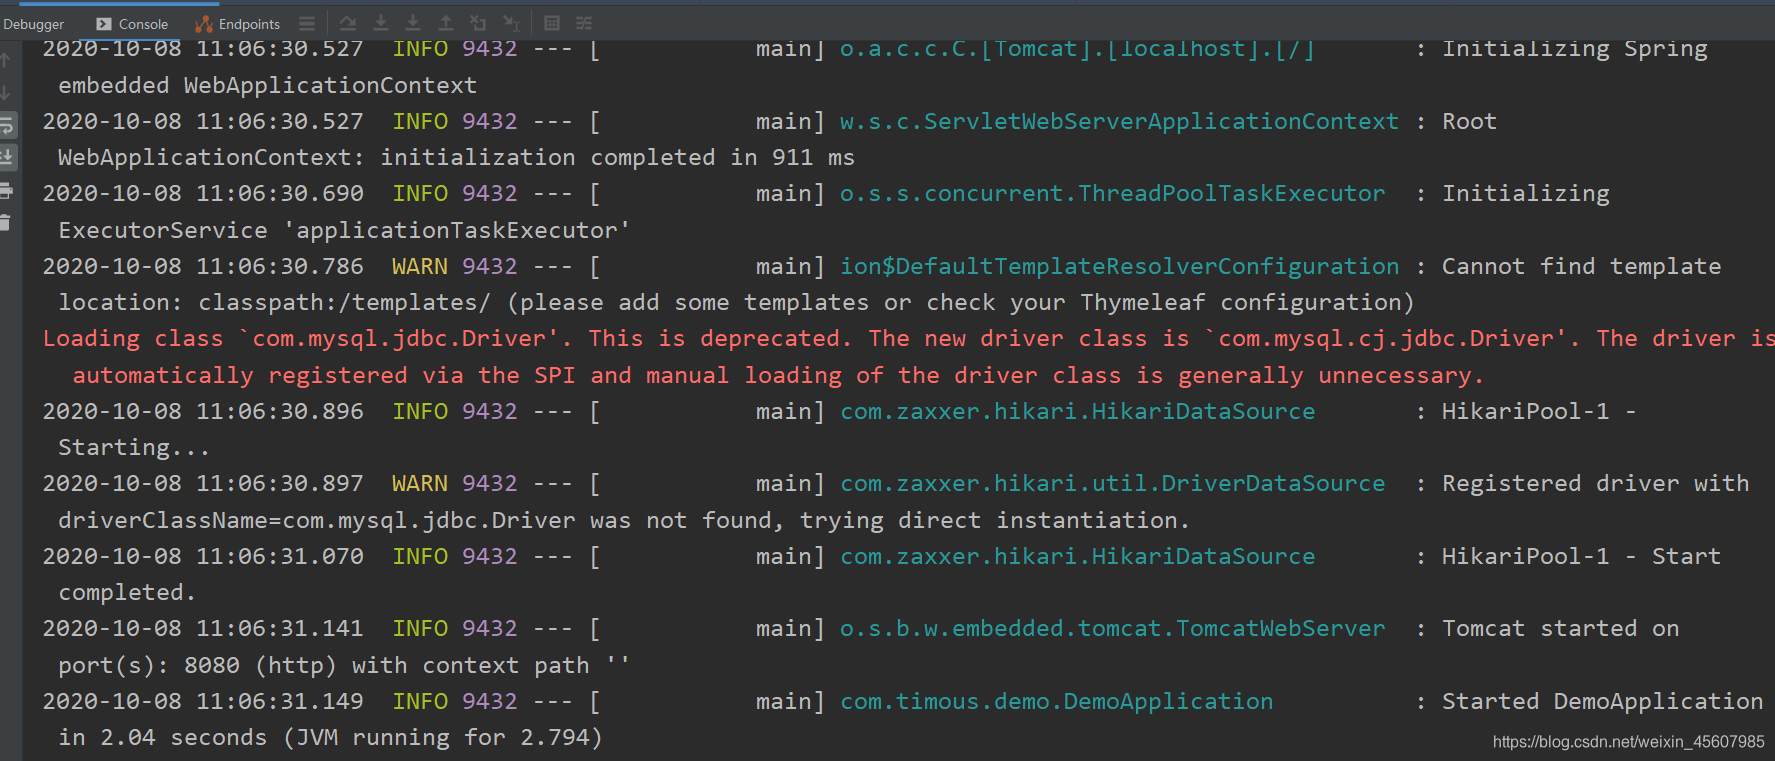Click the print console icon
Viewport: 1775px width, 761px height.
[x=6, y=190]
